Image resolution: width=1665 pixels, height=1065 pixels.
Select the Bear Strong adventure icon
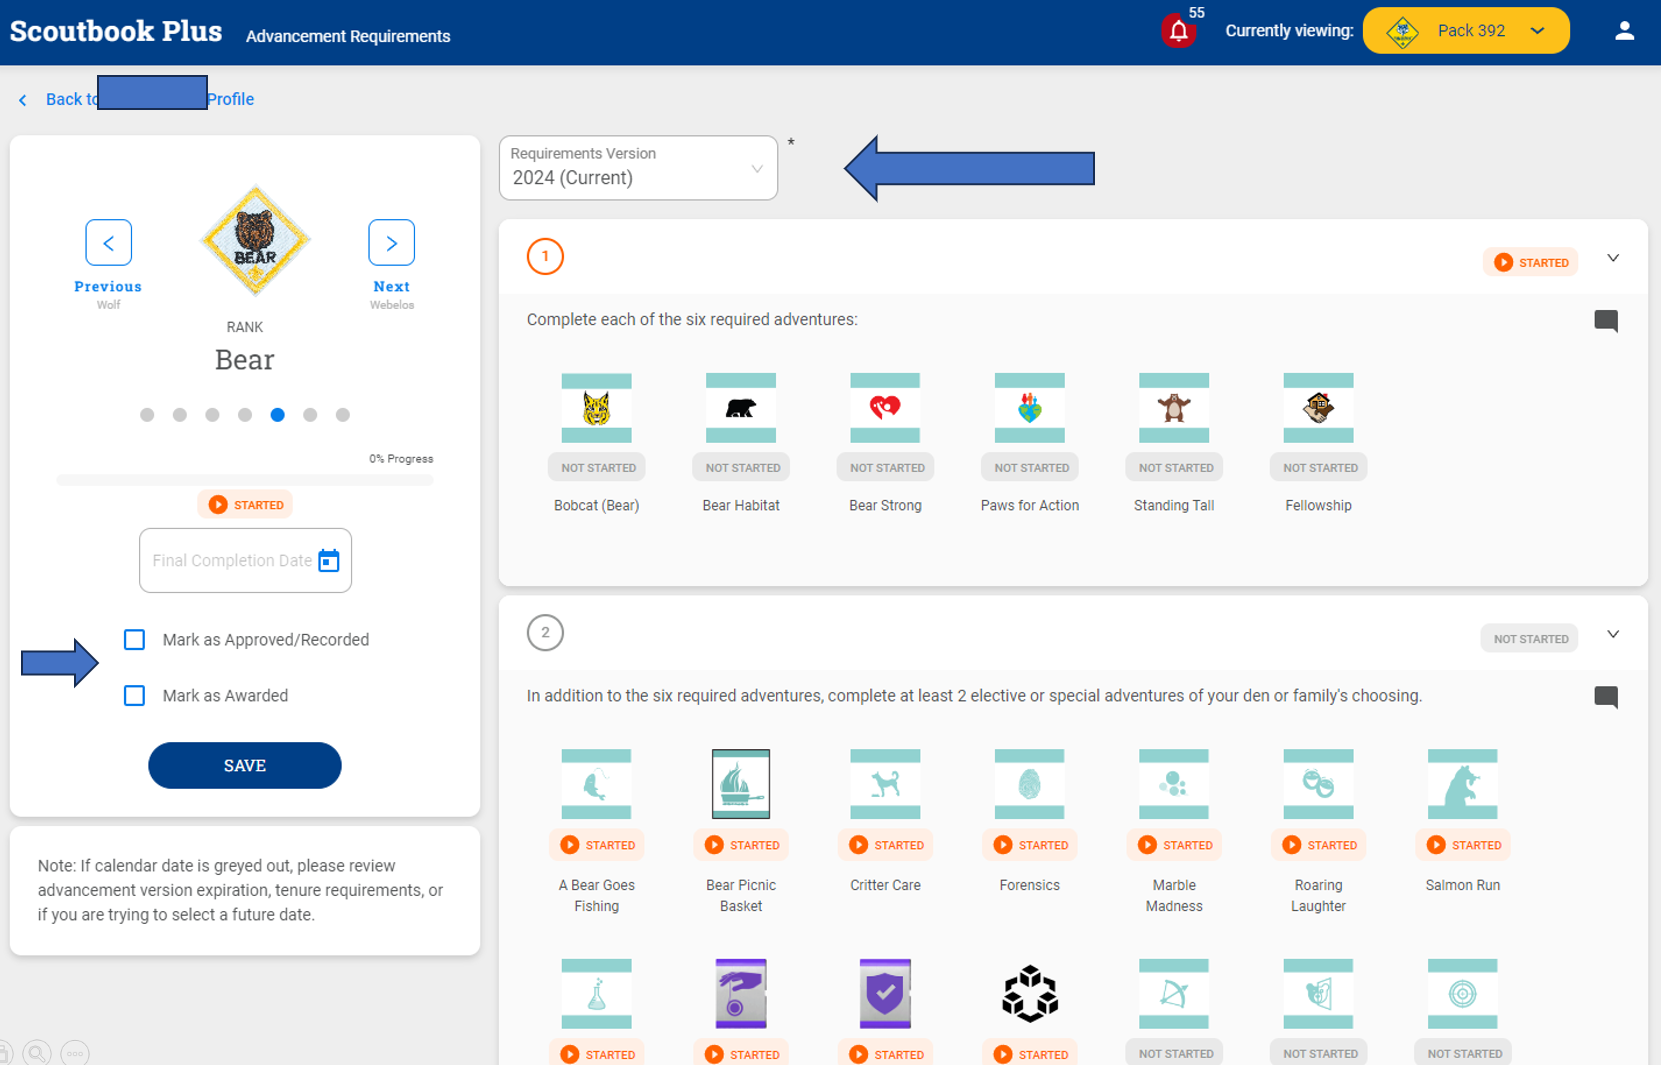tap(887, 408)
